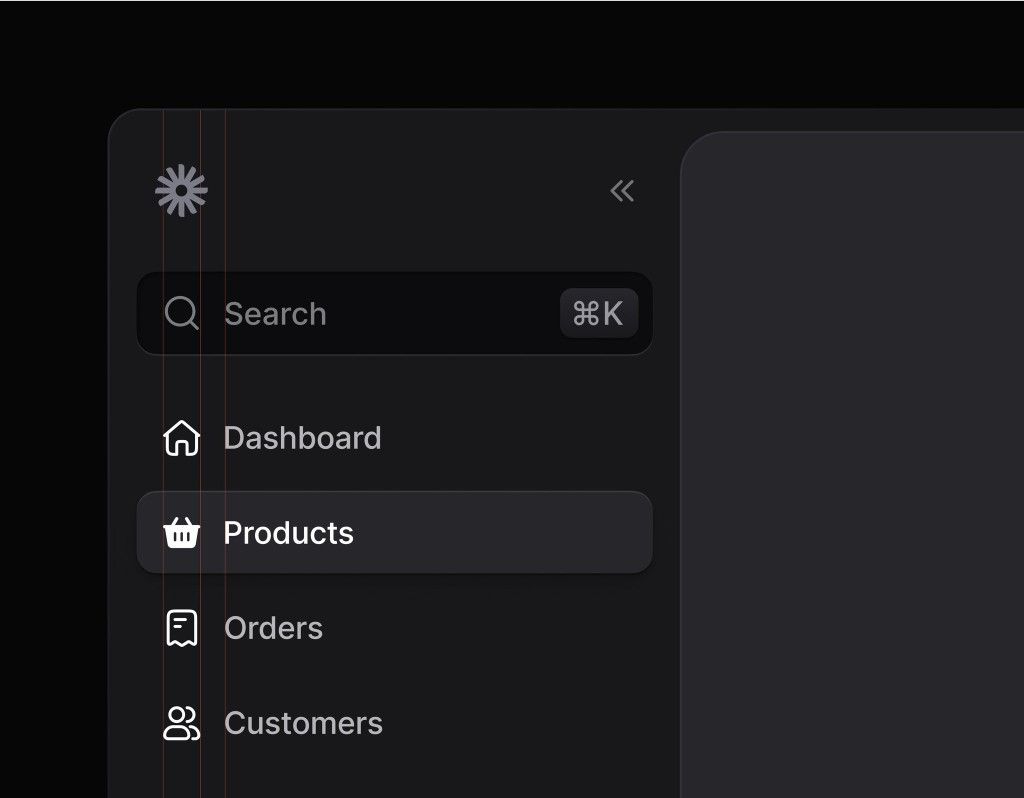Click the receipt icon next to Orders

181,627
